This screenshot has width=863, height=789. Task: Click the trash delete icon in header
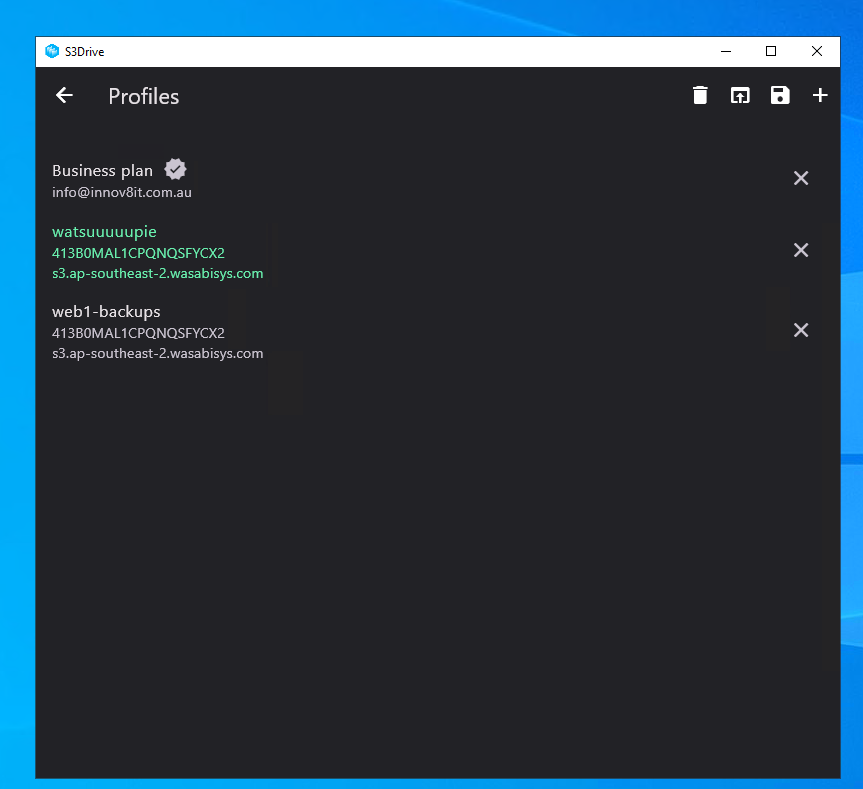(x=700, y=95)
